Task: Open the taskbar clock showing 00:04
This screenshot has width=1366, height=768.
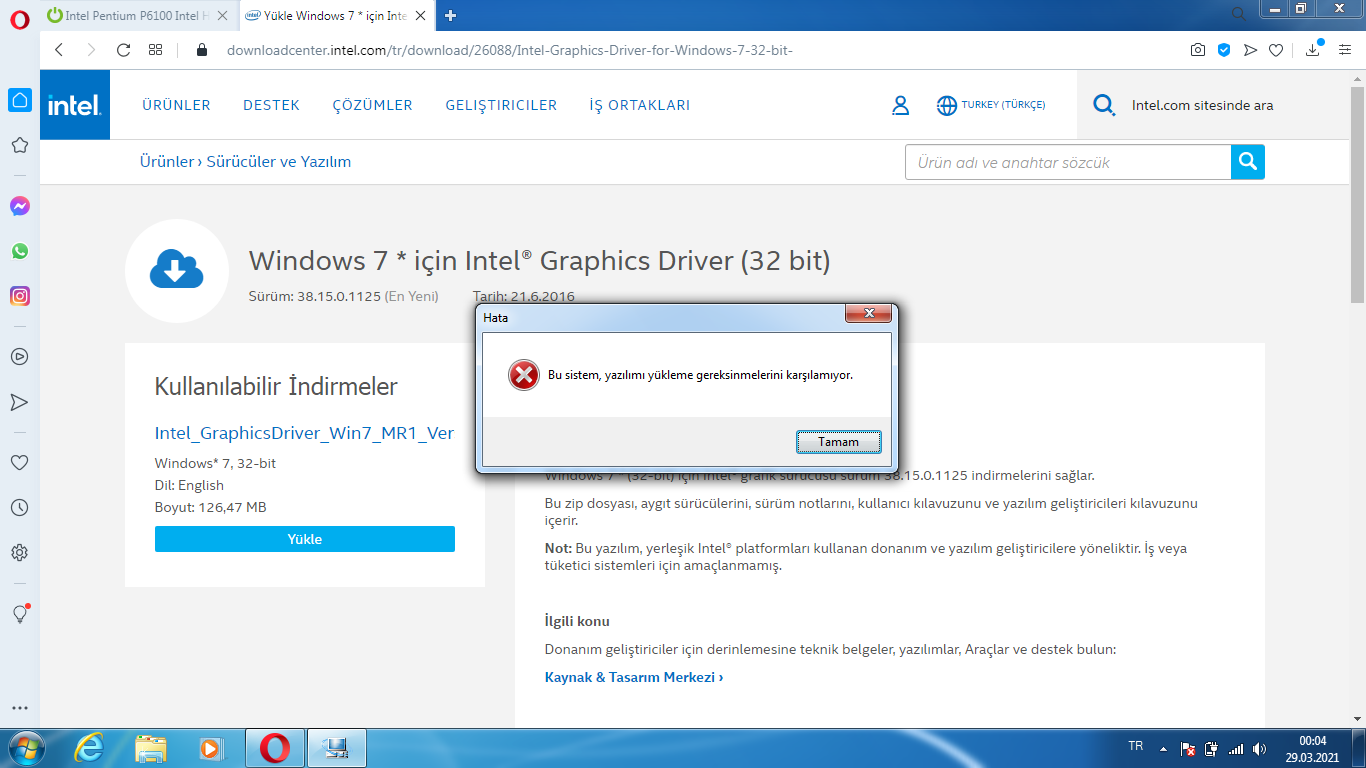Action: click(x=1313, y=749)
